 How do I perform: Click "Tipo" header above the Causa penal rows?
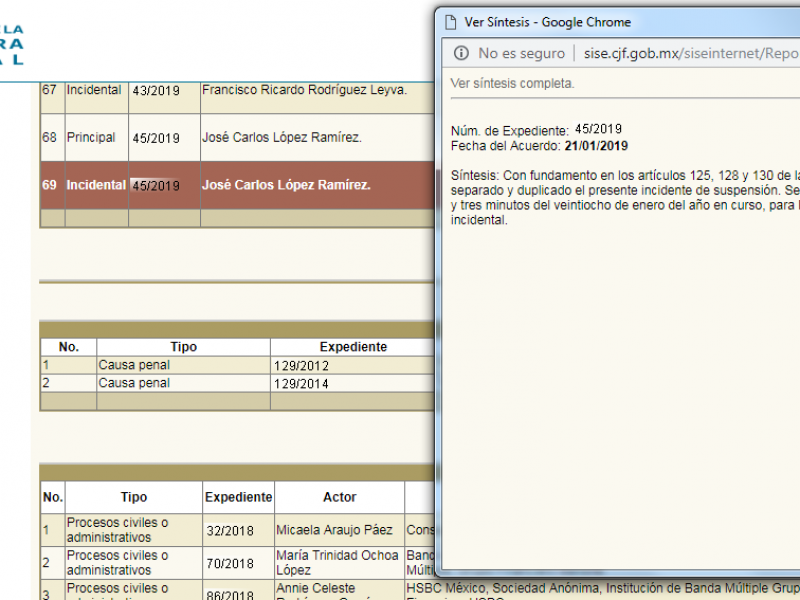point(184,347)
